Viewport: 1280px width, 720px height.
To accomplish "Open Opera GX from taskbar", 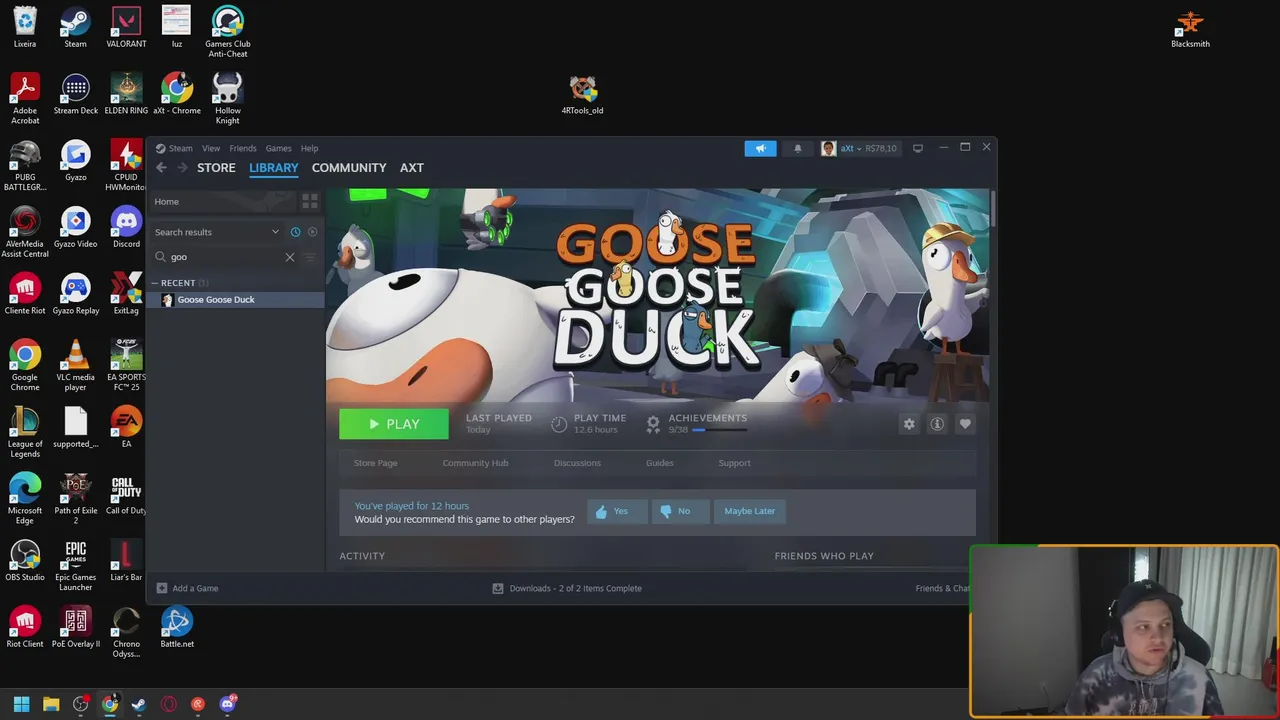I will click(168, 704).
